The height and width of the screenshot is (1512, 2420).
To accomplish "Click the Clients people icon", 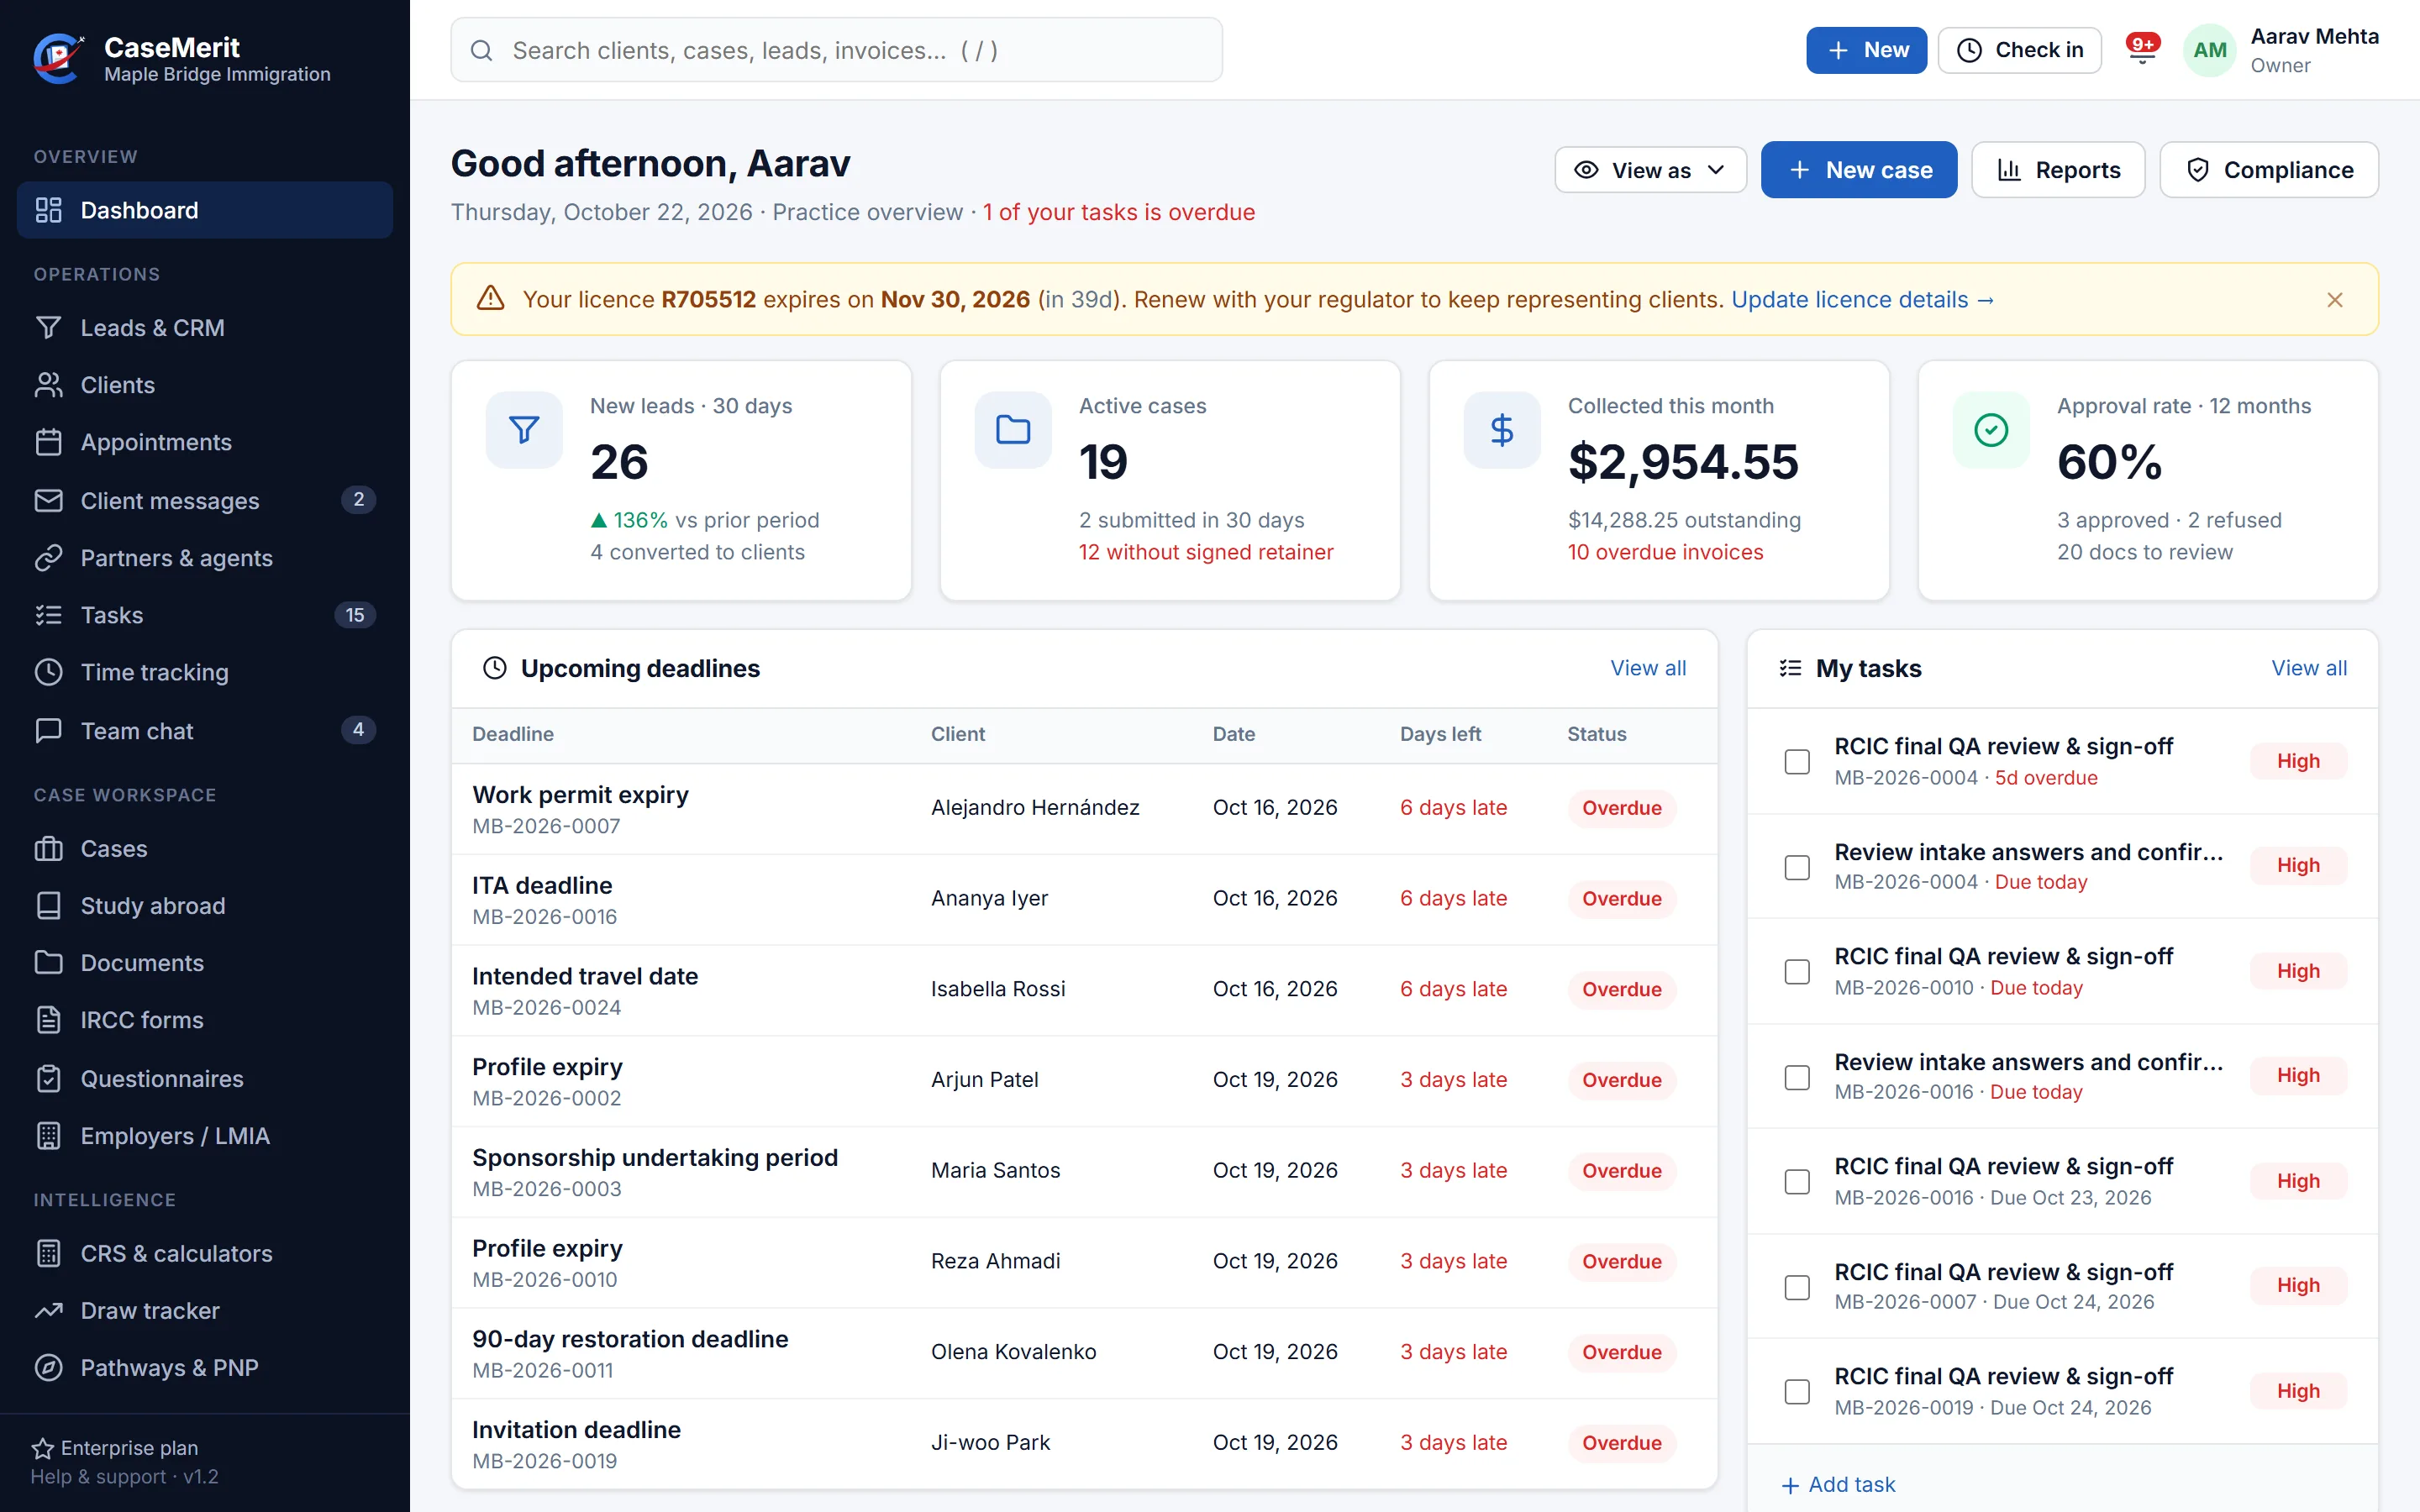I will [48, 385].
